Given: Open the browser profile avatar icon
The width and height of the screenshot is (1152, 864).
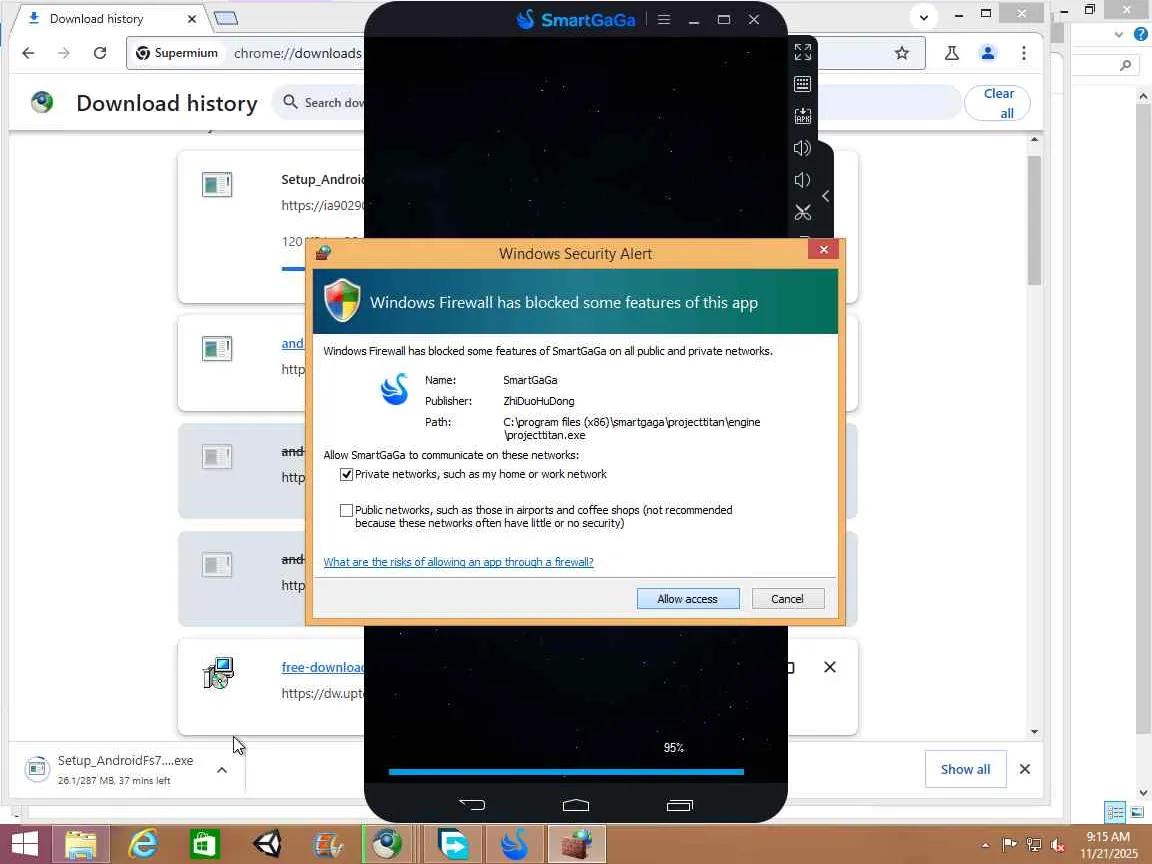Looking at the screenshot, I should tap(987, 53).
